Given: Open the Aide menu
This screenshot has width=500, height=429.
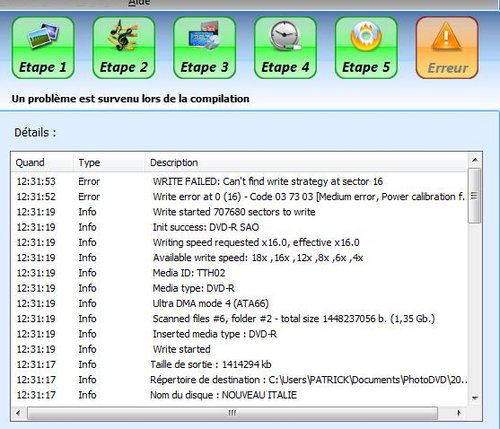Looking at the screenshot, I should 139,3.
